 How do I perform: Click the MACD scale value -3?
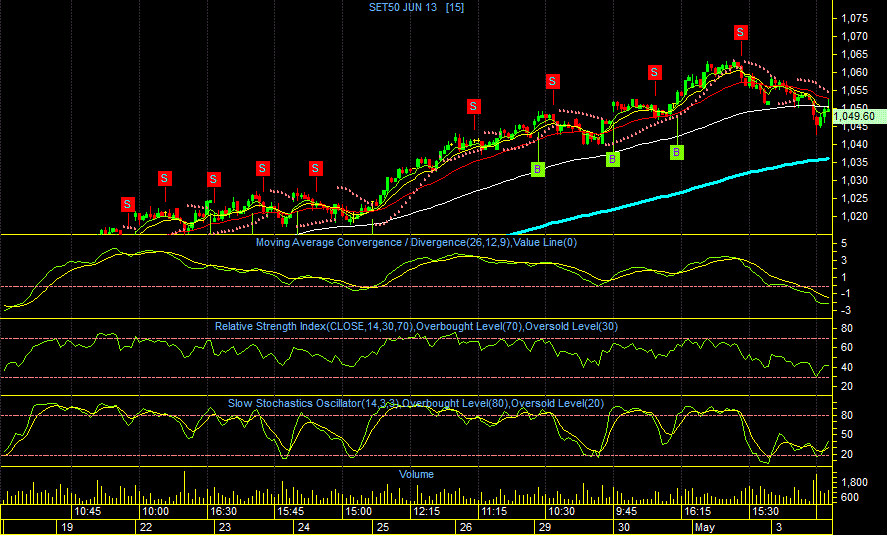[844, 310]
